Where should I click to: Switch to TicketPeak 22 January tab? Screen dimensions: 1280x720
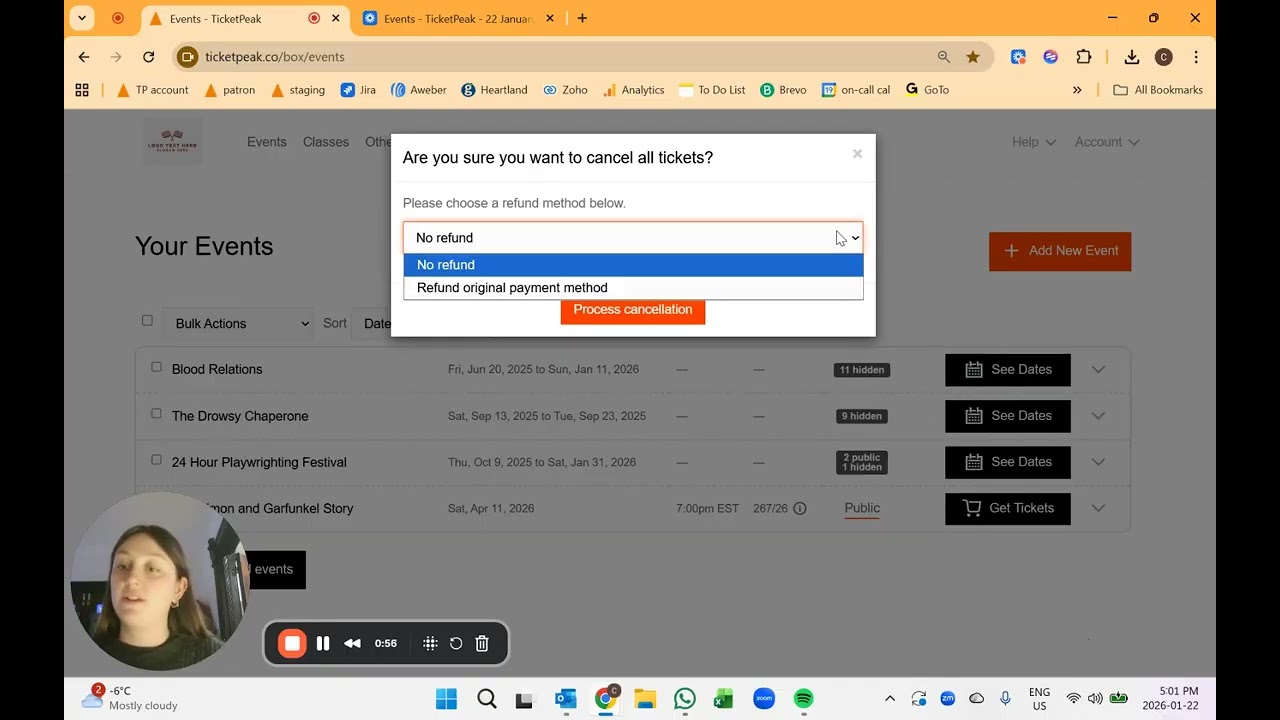pyautogui.click(x=458, y=19)
